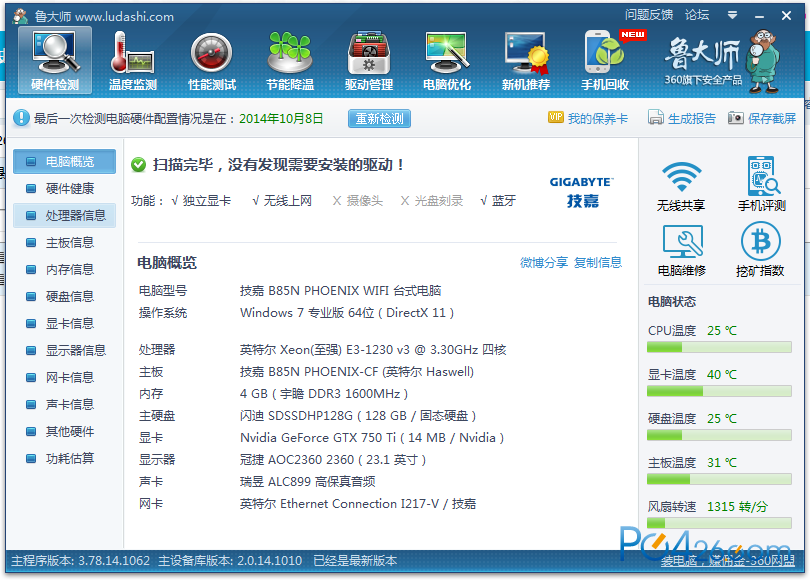Select the 硬盘信息 sidebar tab
The width and height of the screenshot is (810, 580).
(65, 296)
